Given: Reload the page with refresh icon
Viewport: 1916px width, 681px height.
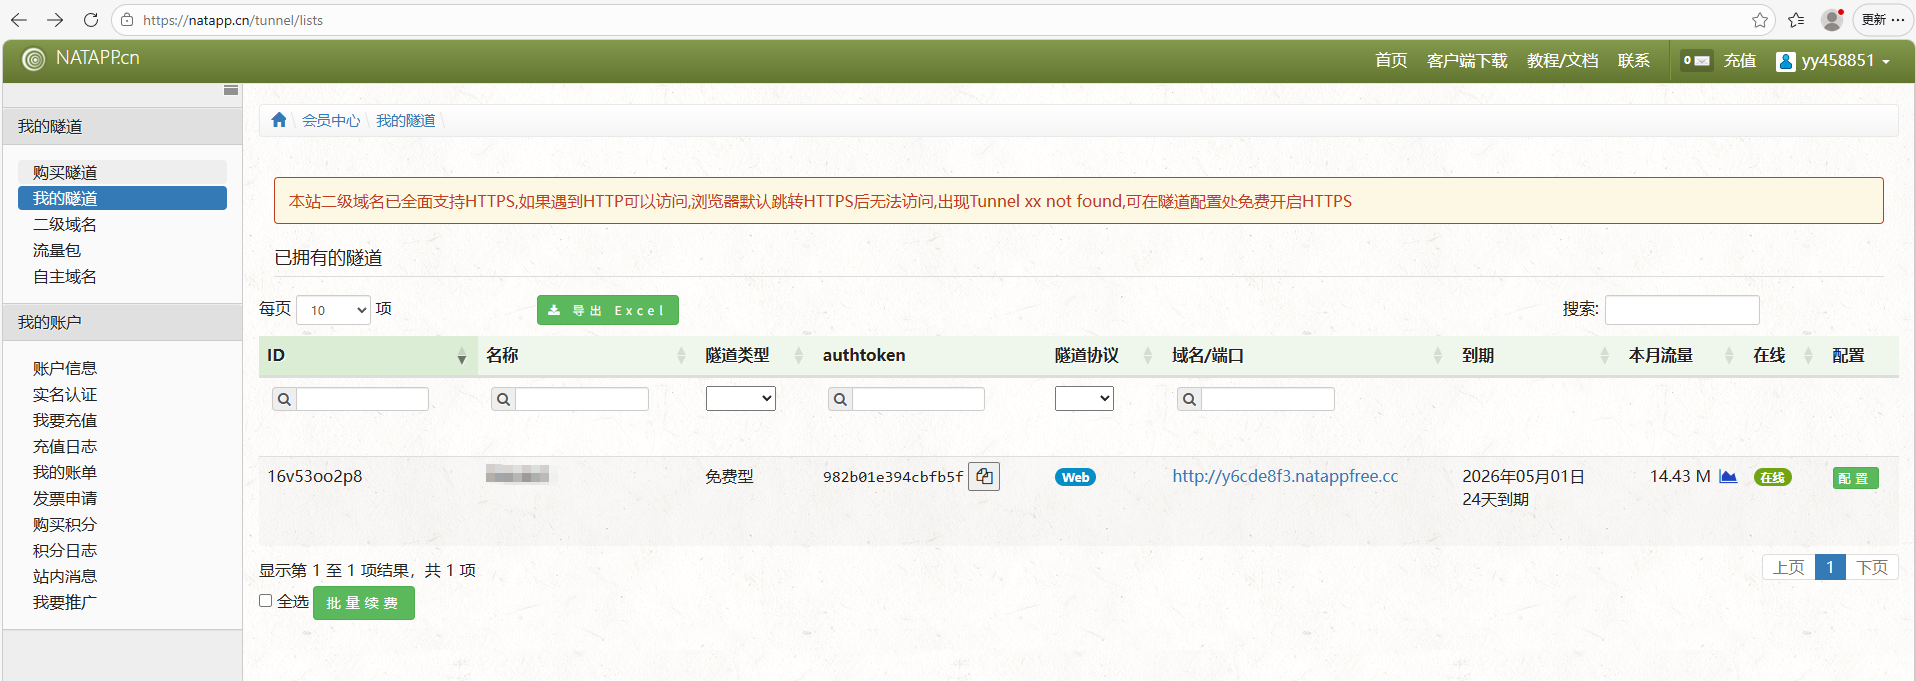Looking at the screenshot, I should (91, 20).
